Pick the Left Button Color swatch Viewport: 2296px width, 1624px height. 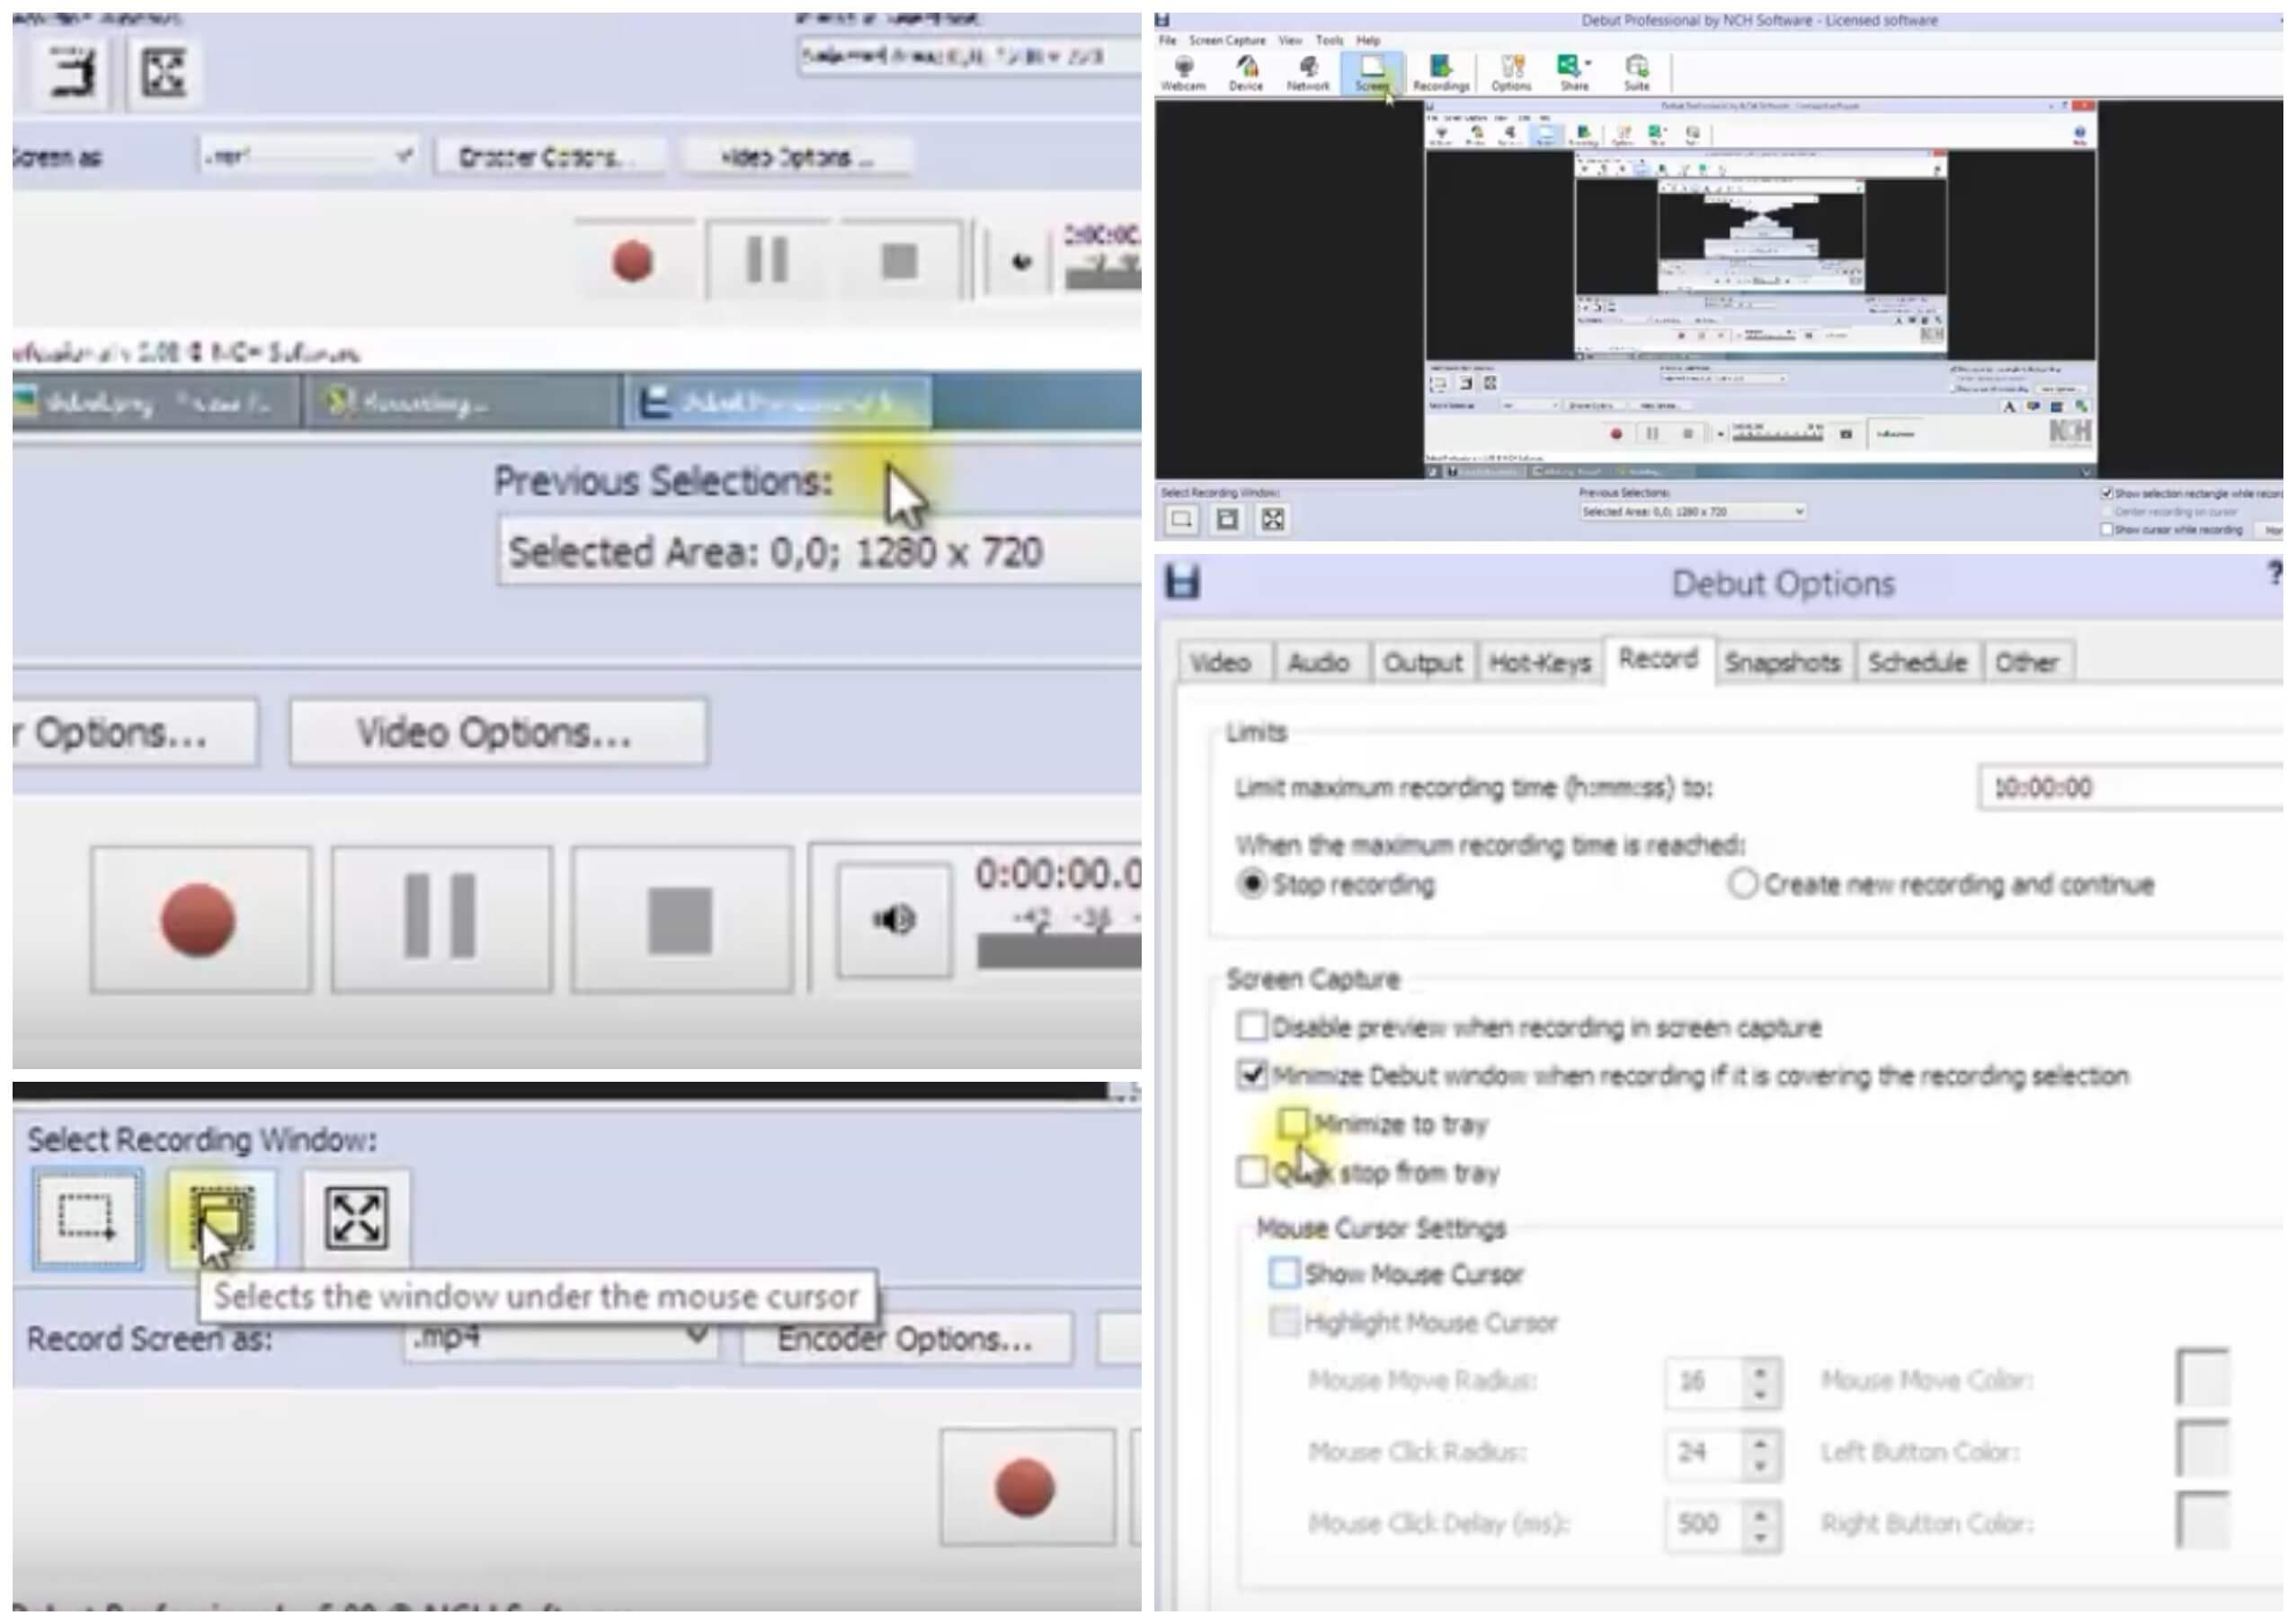point(2203,1449)
